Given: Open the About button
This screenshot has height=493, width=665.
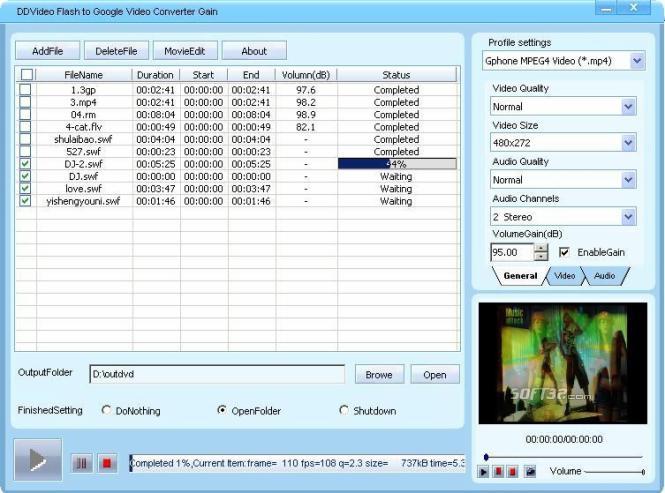Looking at the screenshot, I should 254,51.
